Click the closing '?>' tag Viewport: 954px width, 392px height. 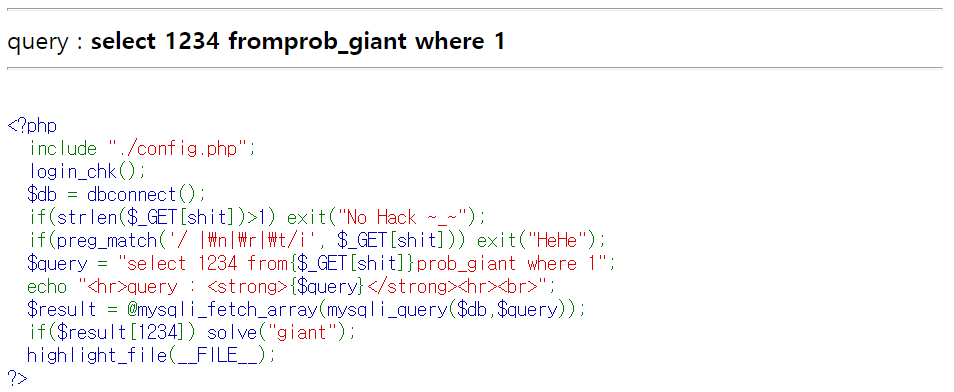pyautogui.click(x=18, y=377)
